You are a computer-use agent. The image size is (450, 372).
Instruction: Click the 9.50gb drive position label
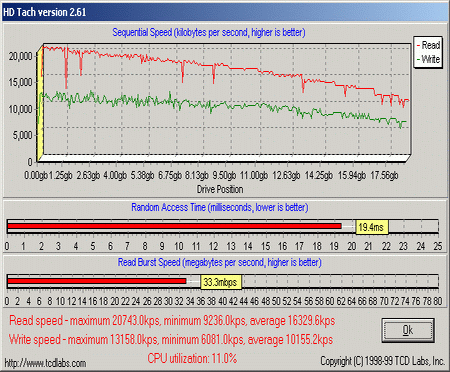(x=224, y=175)
